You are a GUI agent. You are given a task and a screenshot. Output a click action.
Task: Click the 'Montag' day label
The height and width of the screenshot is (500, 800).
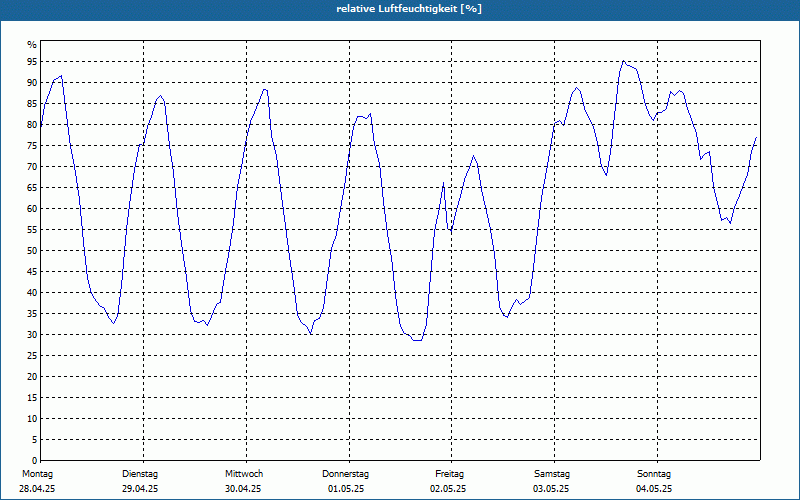pyautogui.click(x=37, y=474)
